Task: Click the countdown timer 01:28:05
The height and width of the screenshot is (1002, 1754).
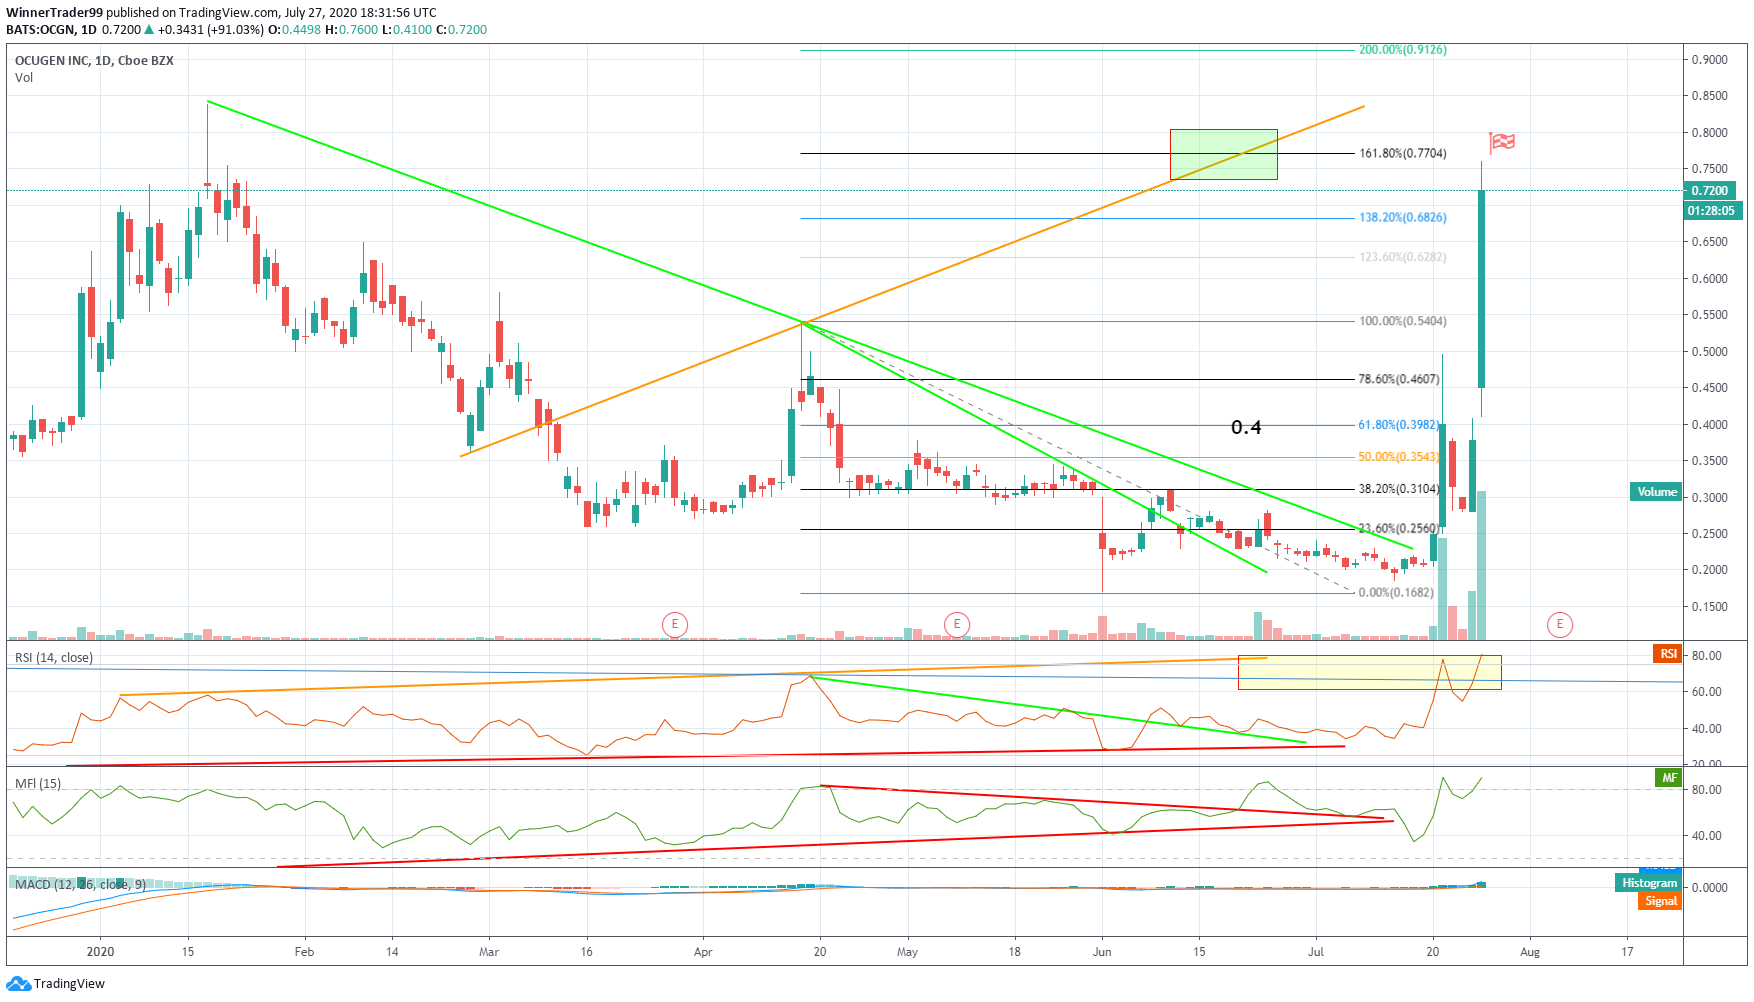Action: pyautogui.click(x=1713, y=211)
